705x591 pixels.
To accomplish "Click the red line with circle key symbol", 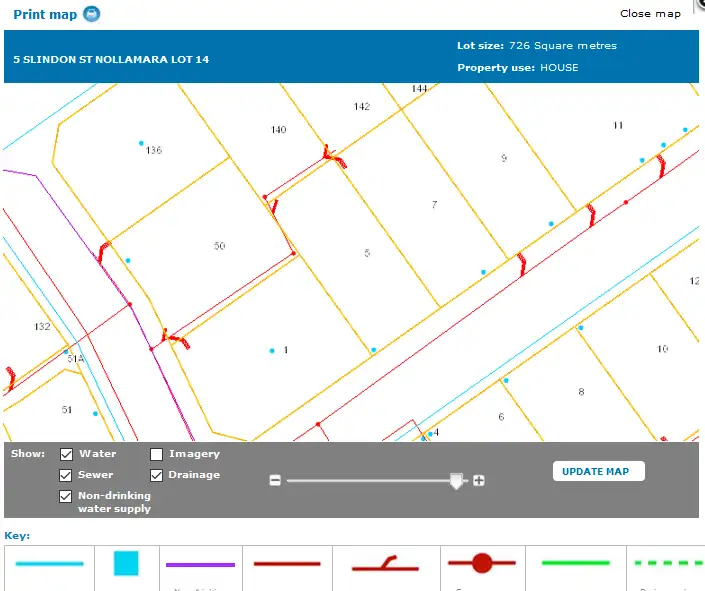I will pyautogui.click(x=482, y=563).
